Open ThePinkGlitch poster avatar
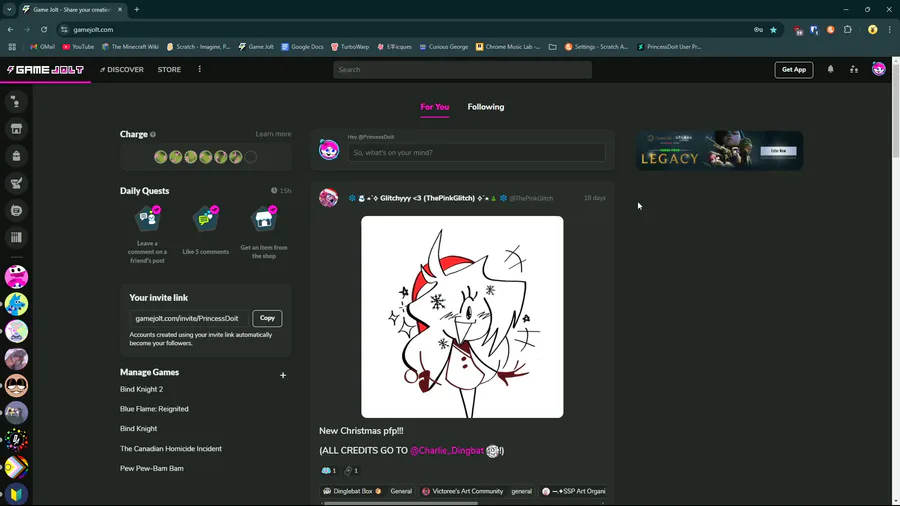 click(329, 198)
